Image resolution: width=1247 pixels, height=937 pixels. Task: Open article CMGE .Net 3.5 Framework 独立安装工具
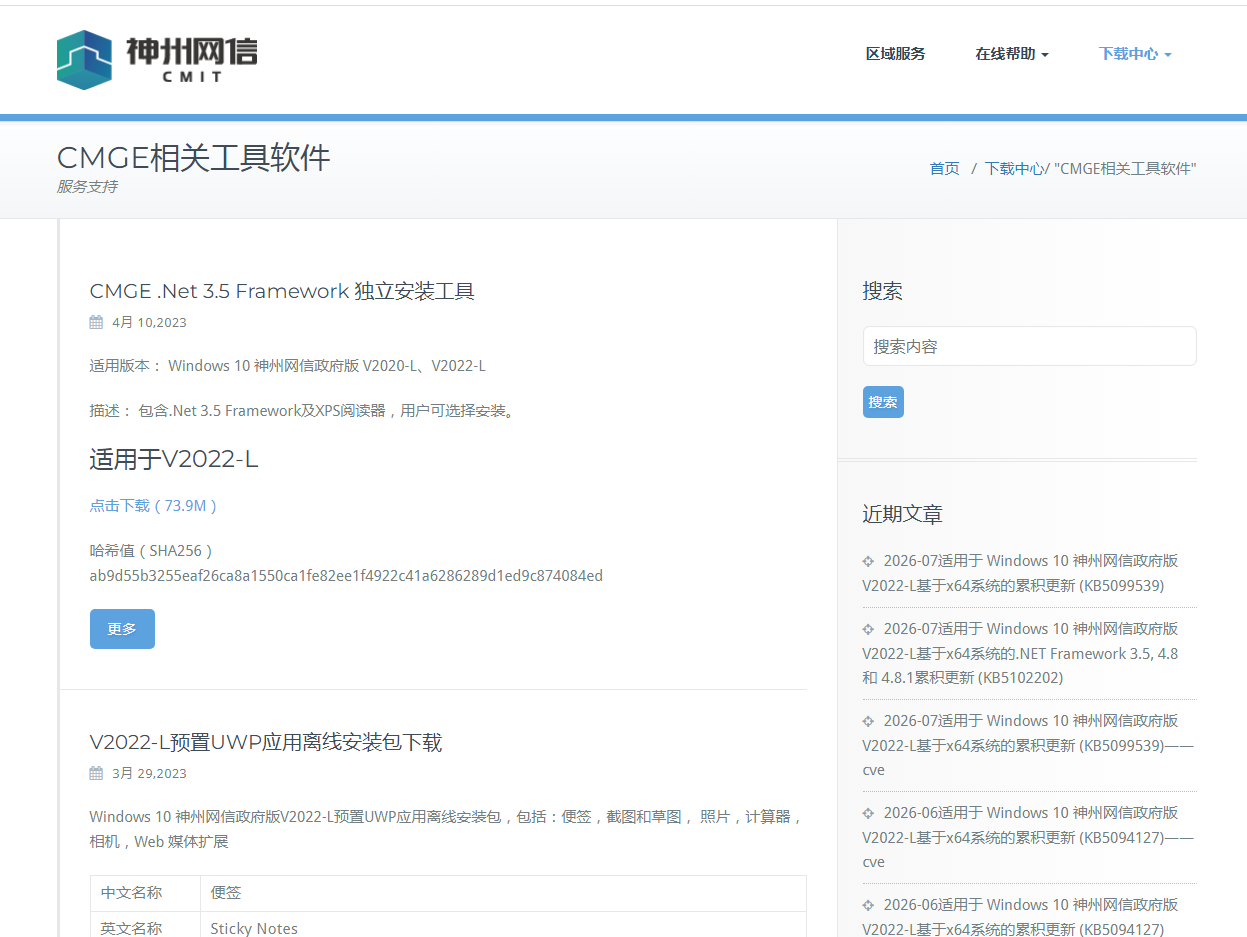click(282, 291)
